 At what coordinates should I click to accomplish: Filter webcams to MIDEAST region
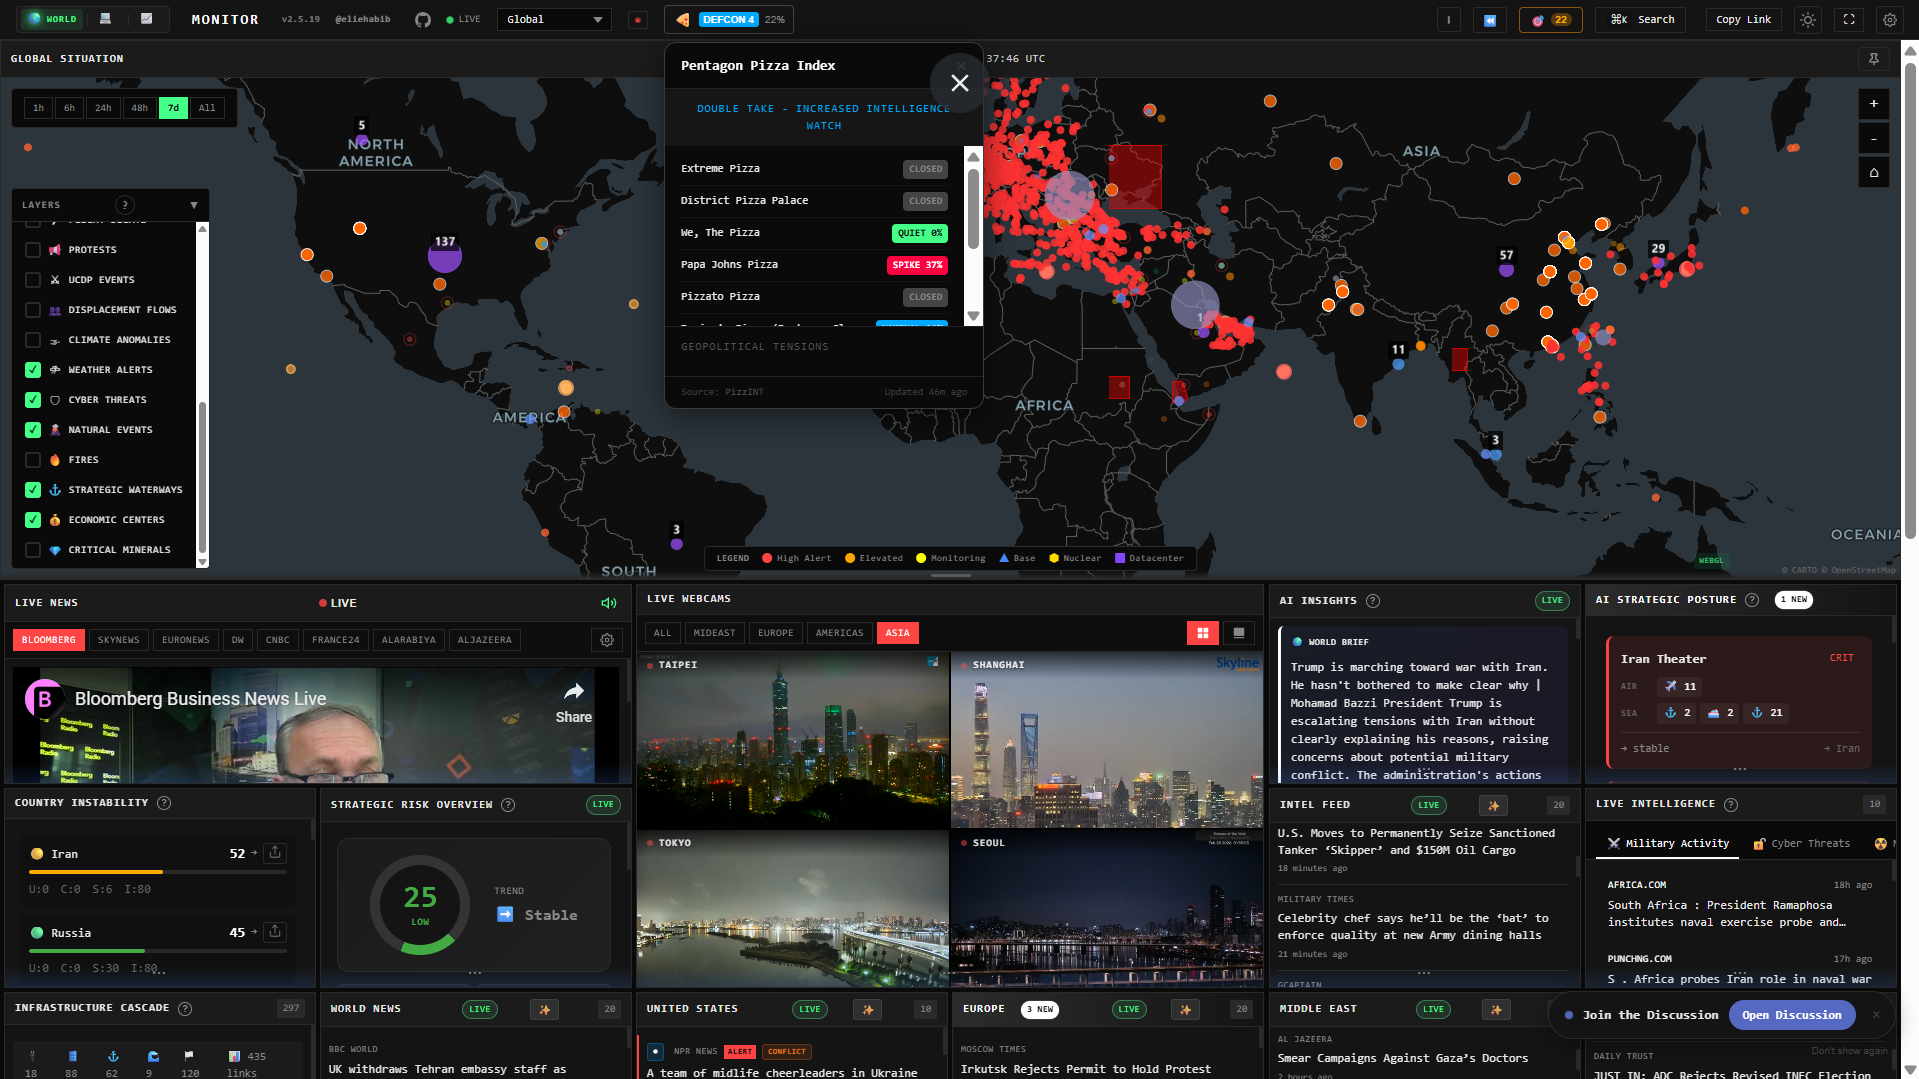click(714, 633)
